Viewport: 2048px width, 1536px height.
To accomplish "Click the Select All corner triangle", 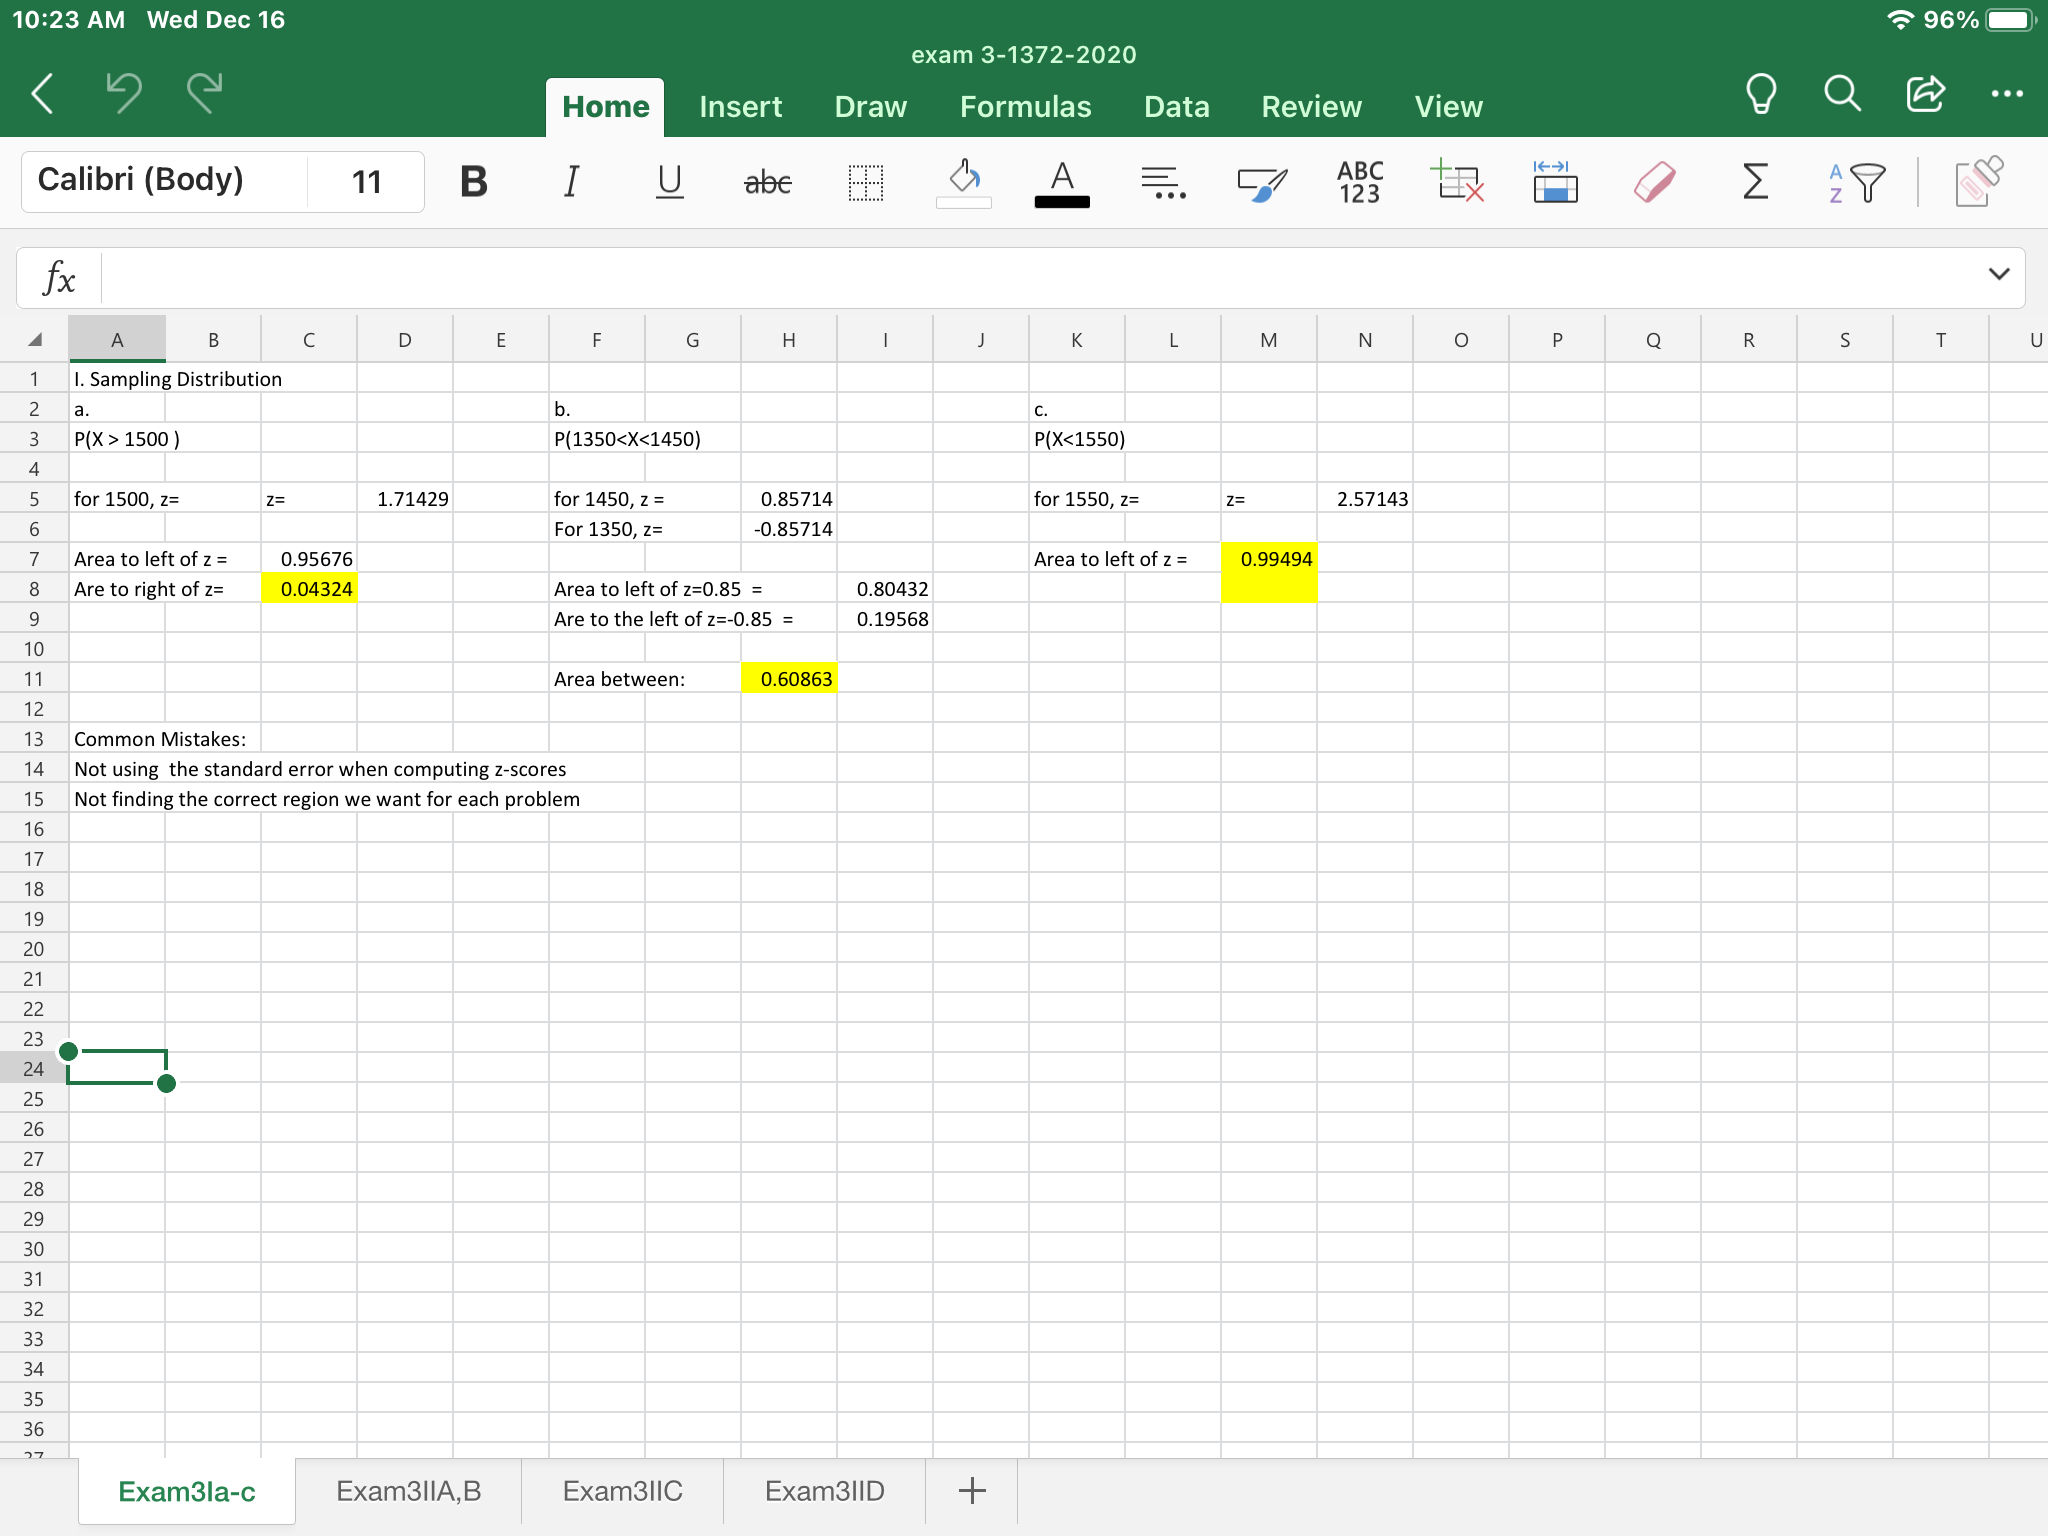I will pyautogui.click(x=35, y=340).
